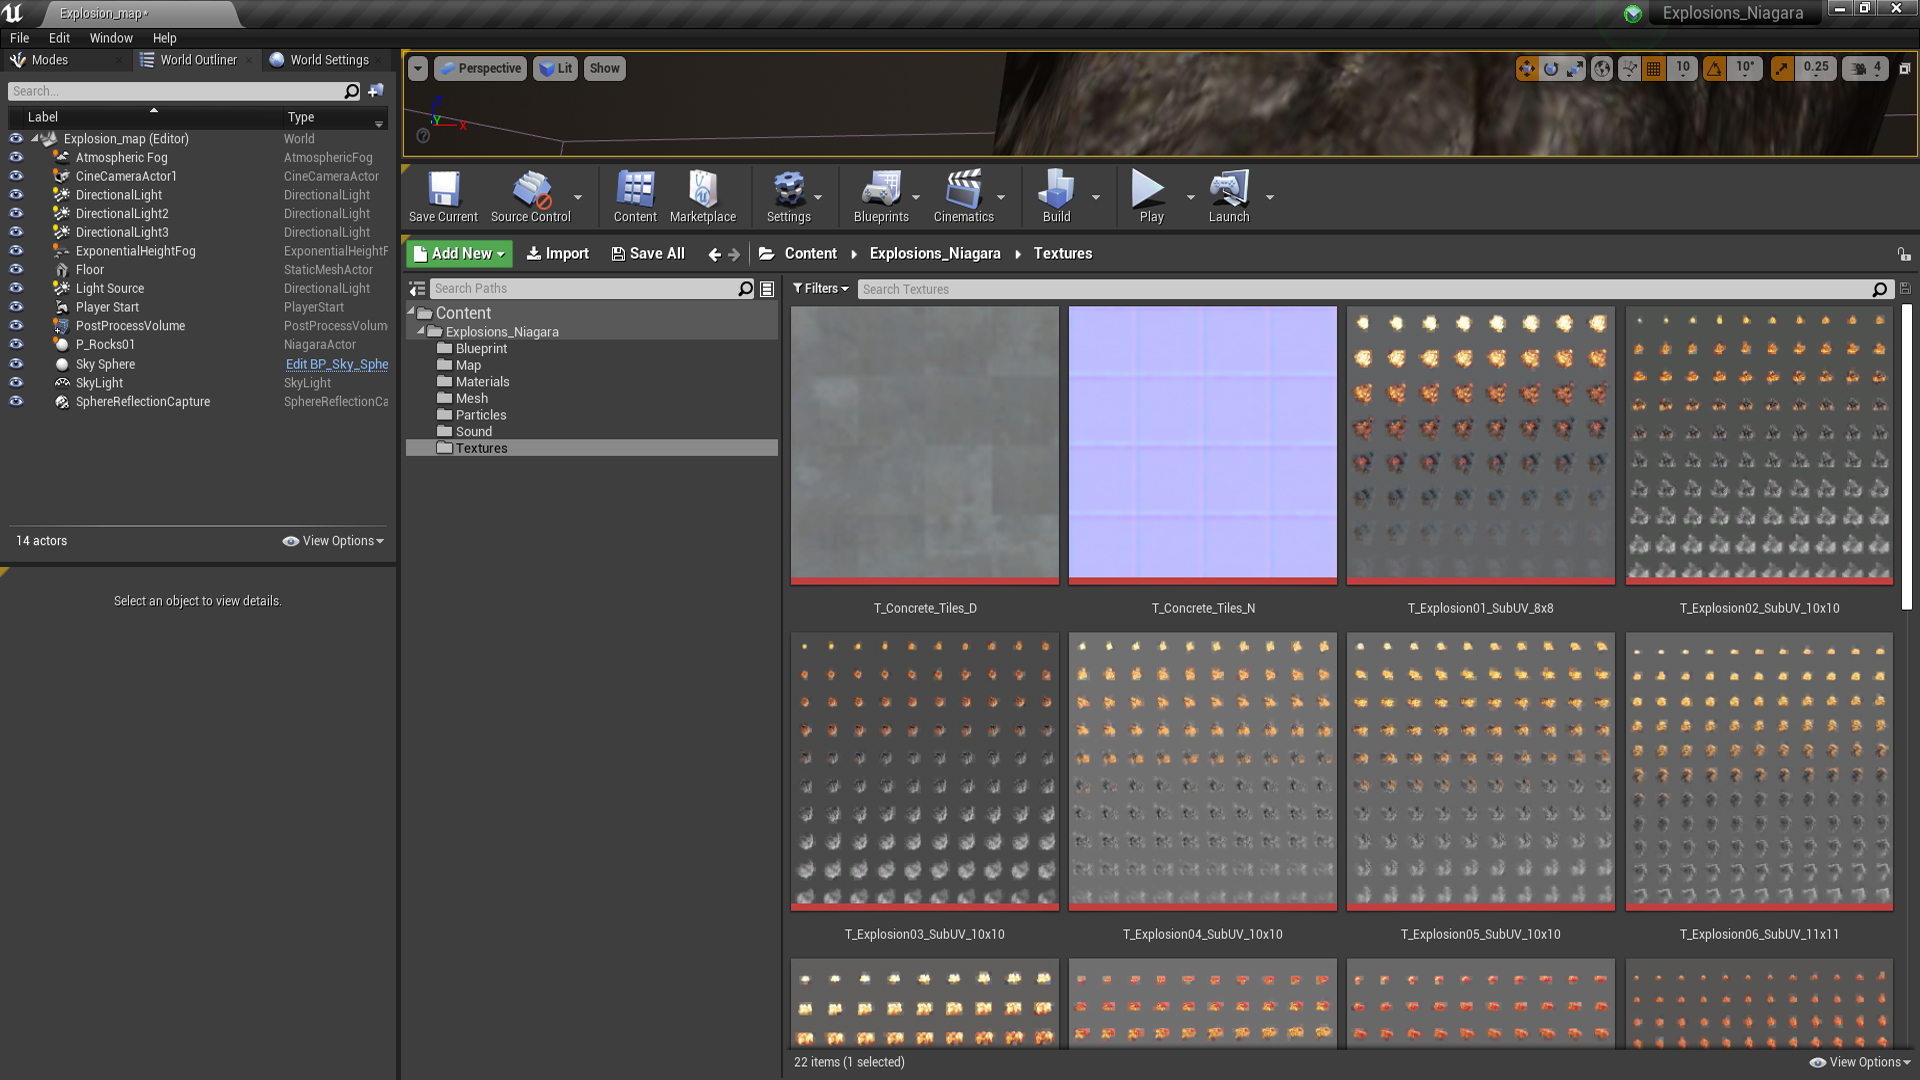Click the Launch project icon
Image resolution: width=1920 pixels, height=1080 pixels.
tap(1229, 196)
